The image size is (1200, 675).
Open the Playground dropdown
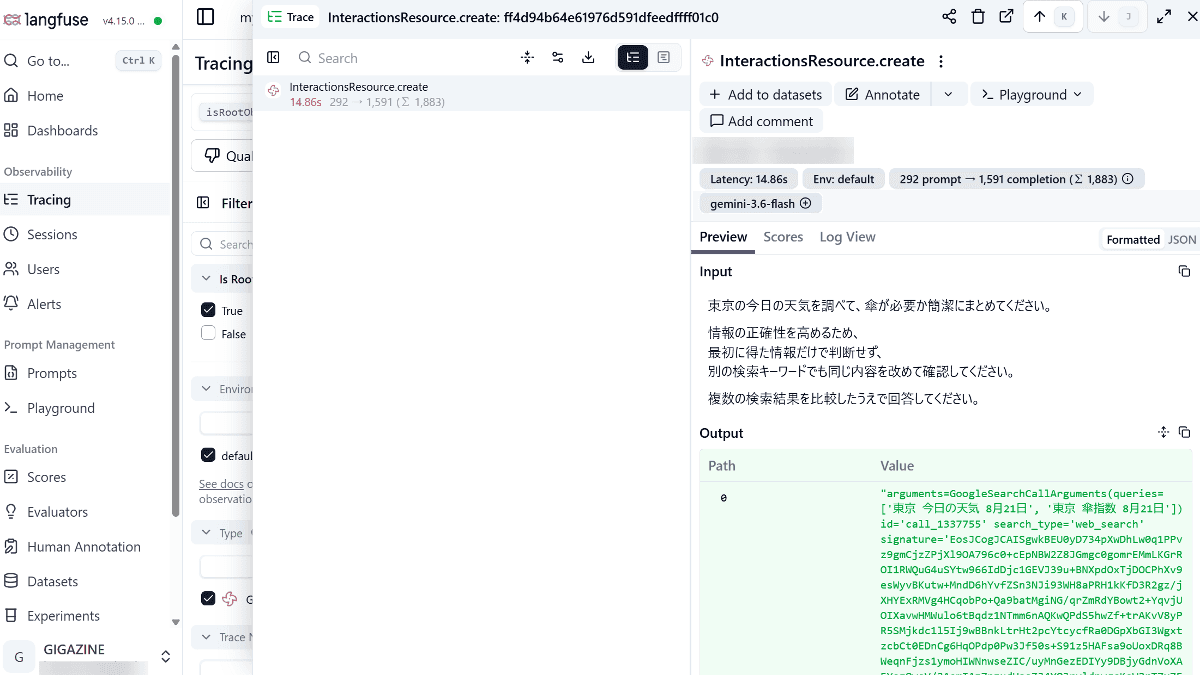click(x=1032, y=94)
